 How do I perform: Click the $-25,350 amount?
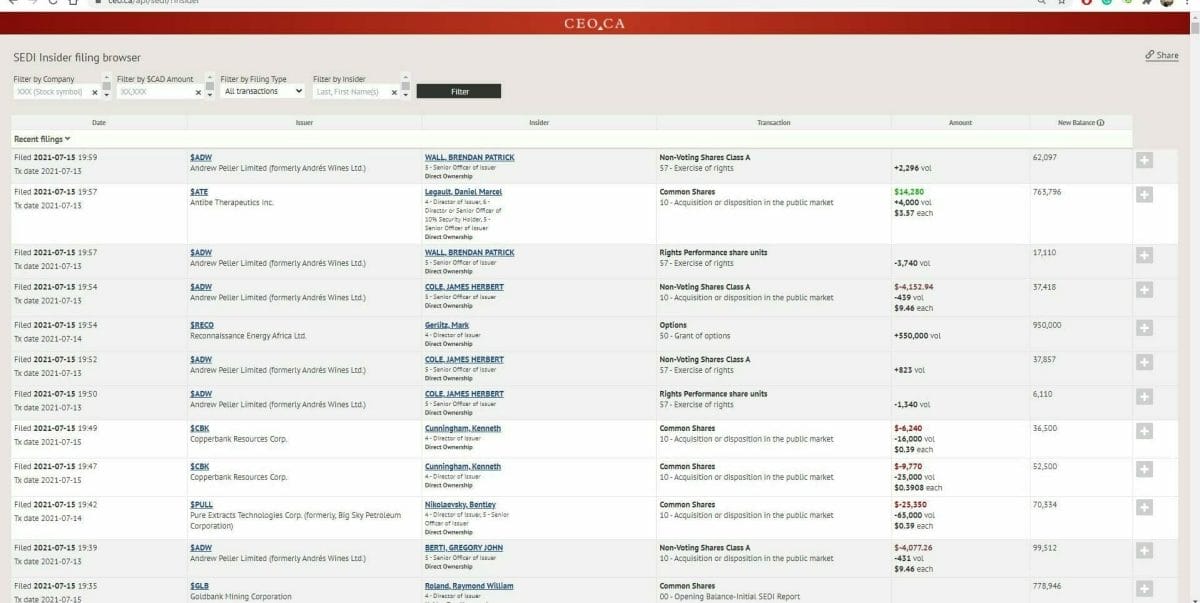click(912, 505)
